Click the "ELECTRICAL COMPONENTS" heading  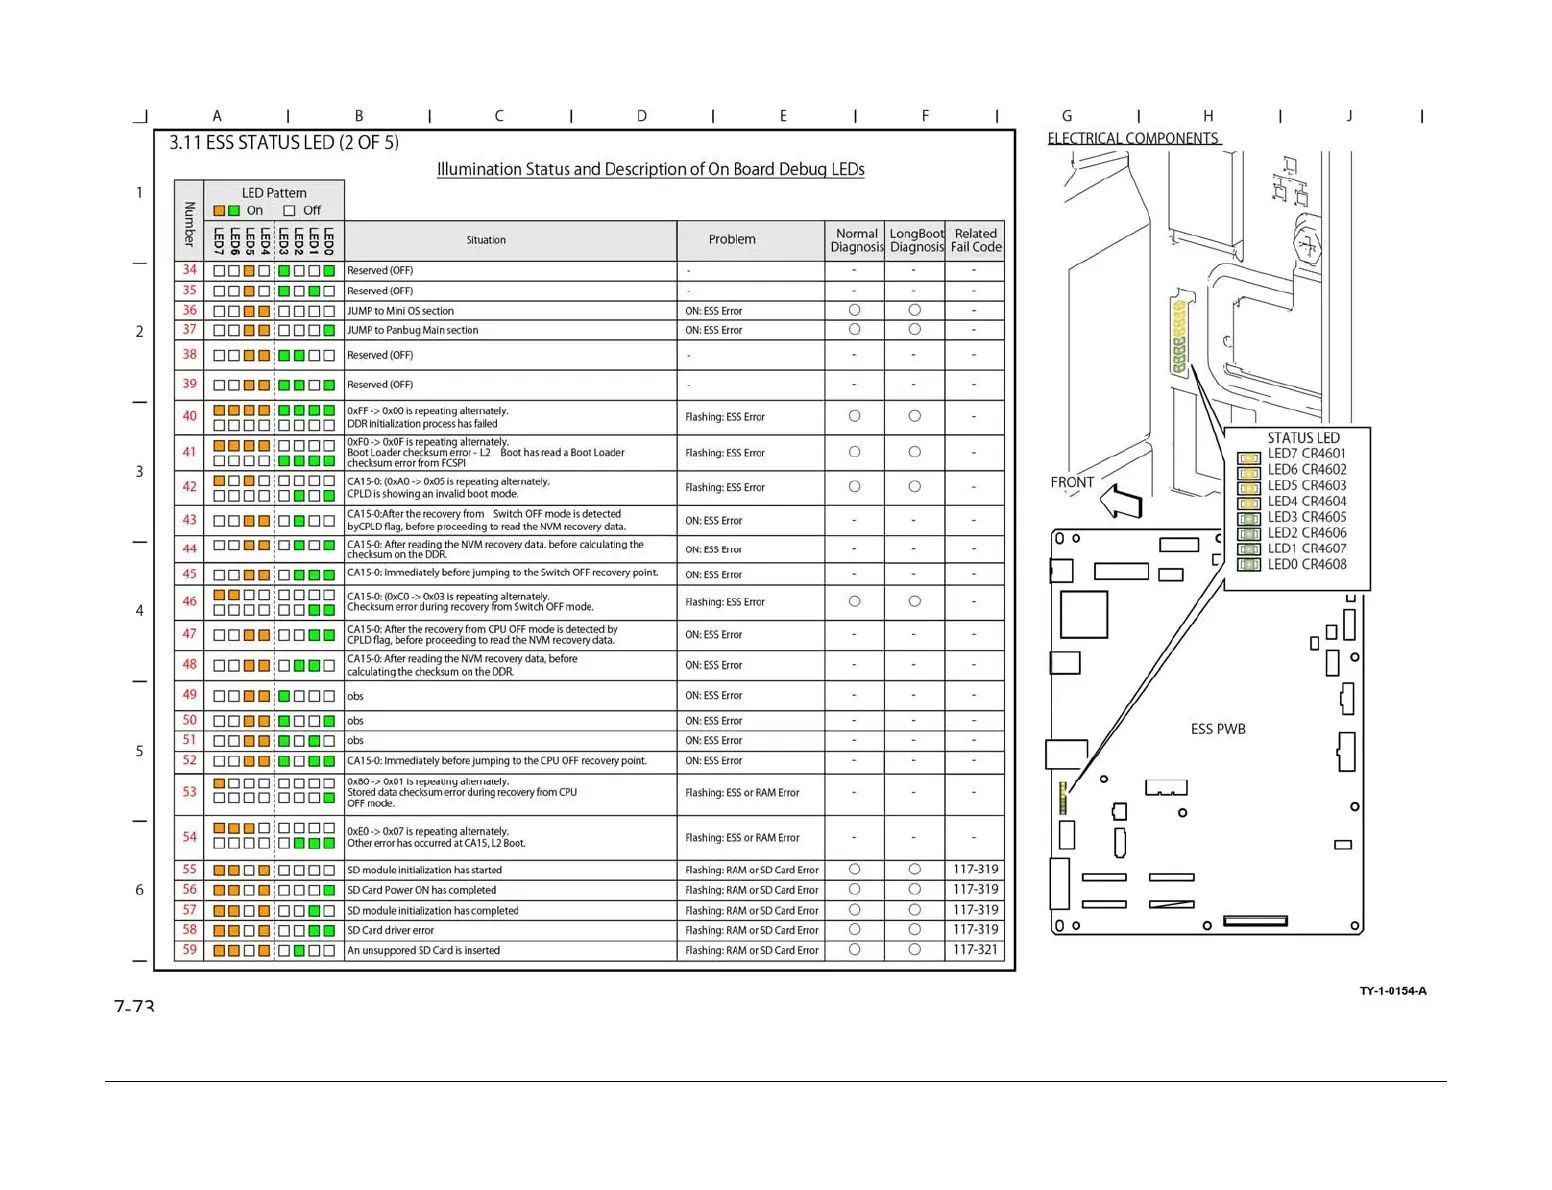(x=1133, y=138)
